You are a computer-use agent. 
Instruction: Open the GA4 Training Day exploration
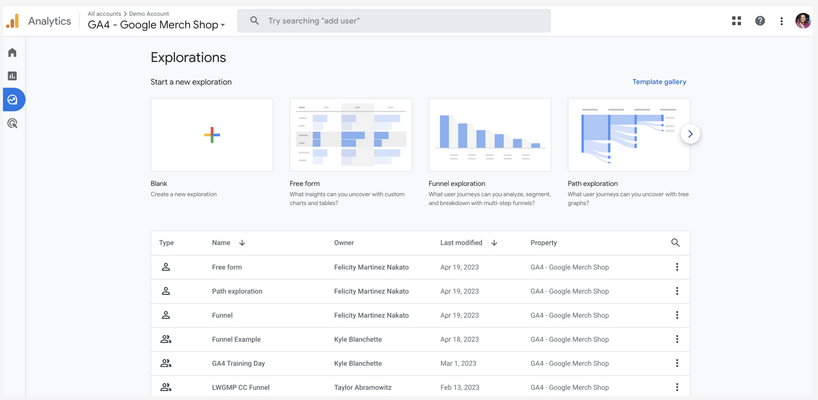pyautogui.click(x=238, y=363)
